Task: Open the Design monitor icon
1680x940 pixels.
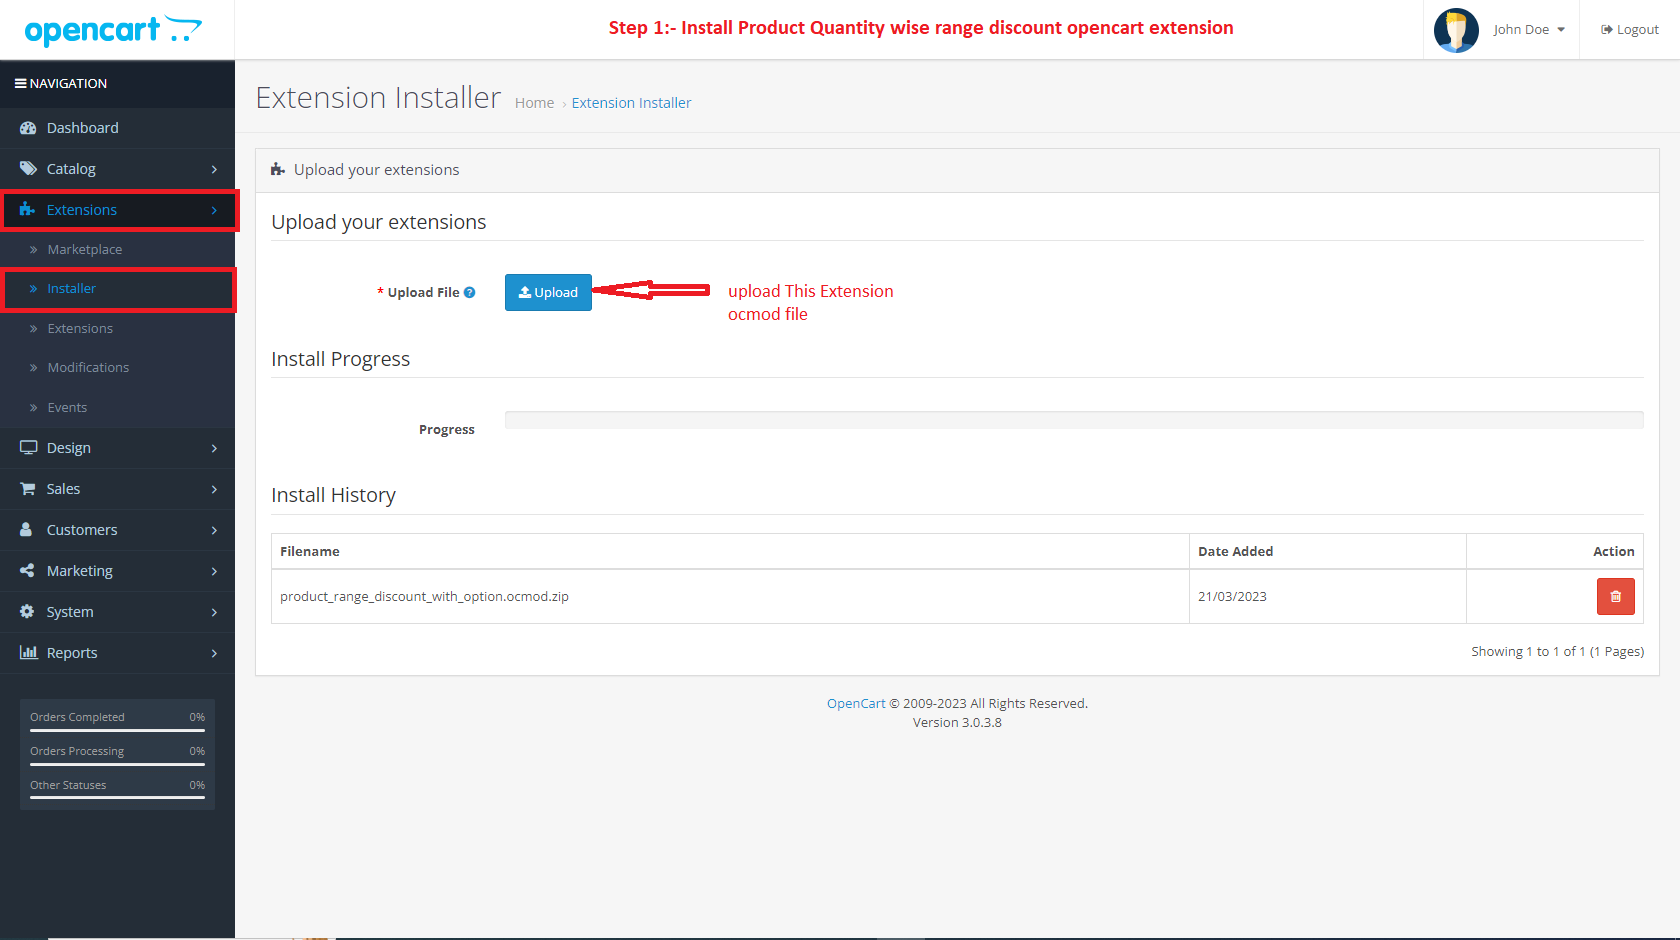Action: pyautogui.click(x=27, y=448)
